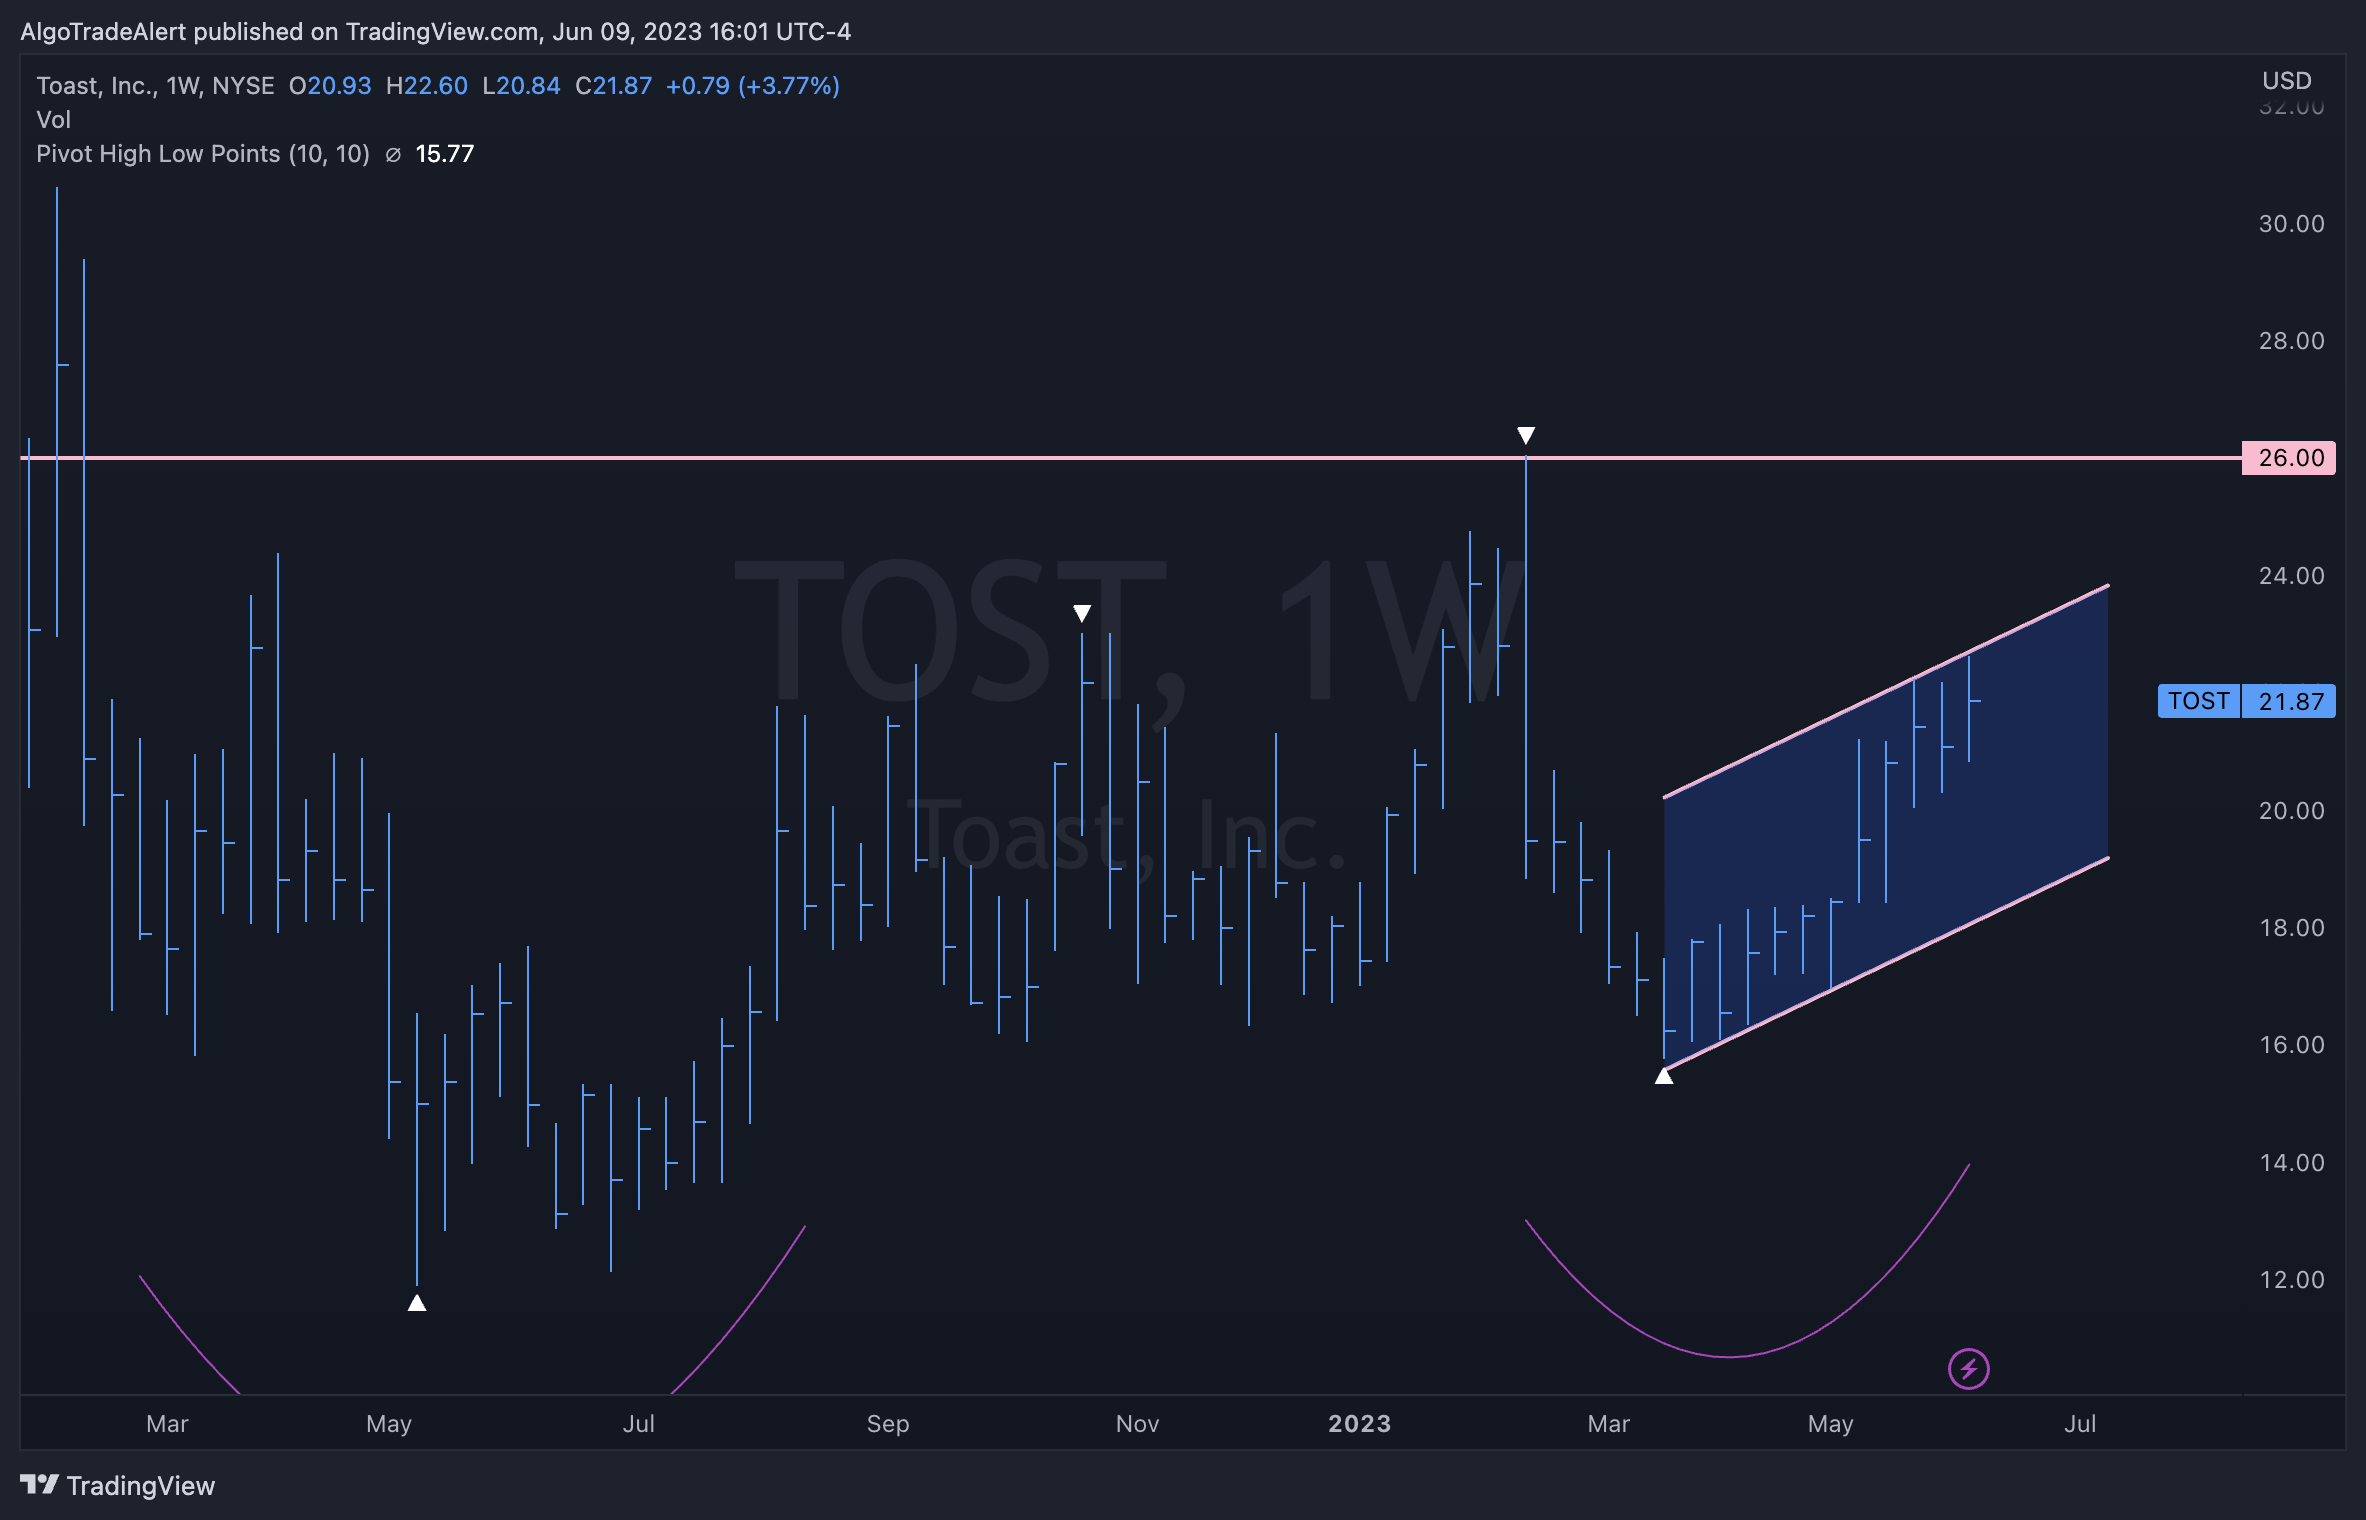Click the TOST 21.87 price label
This screenshot has width=2366, height=1520.
tap(2246, 701)
